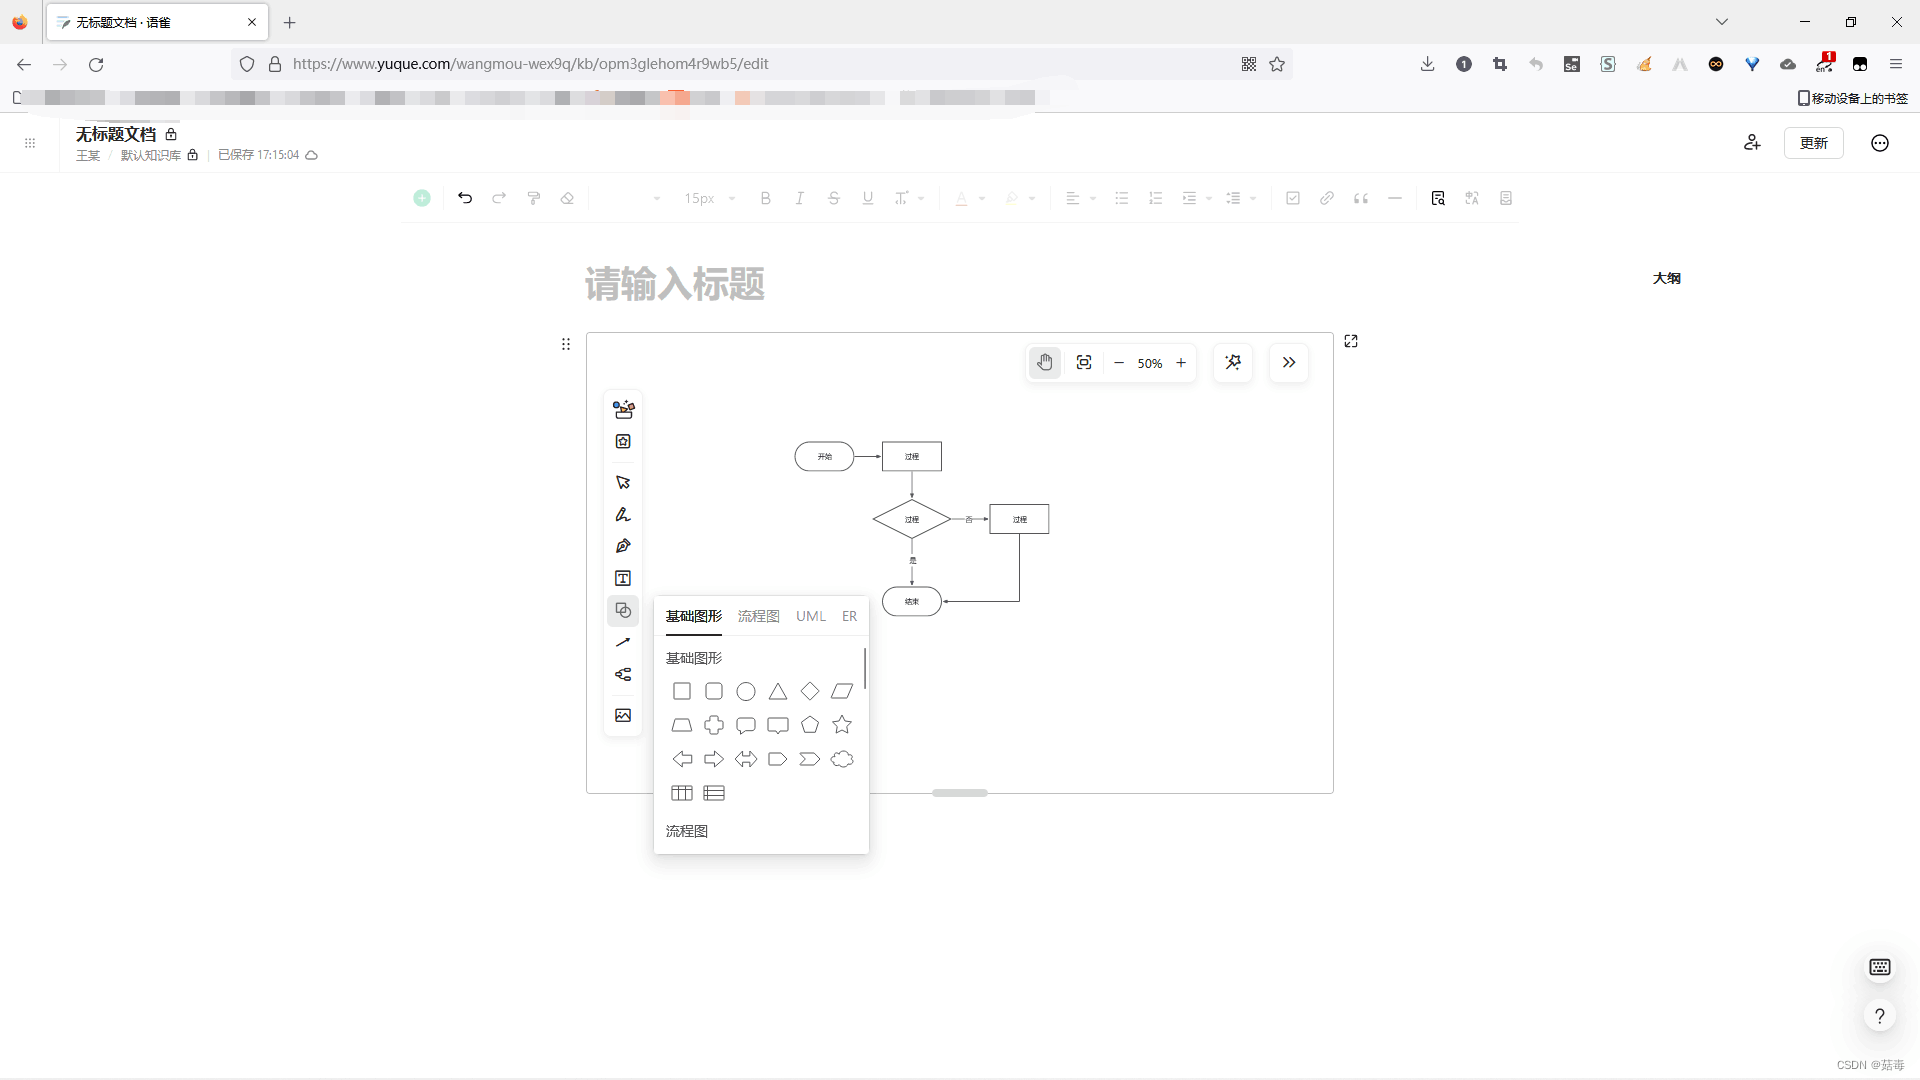Switch to the 流程图 tab

click(x=758, y=616)
